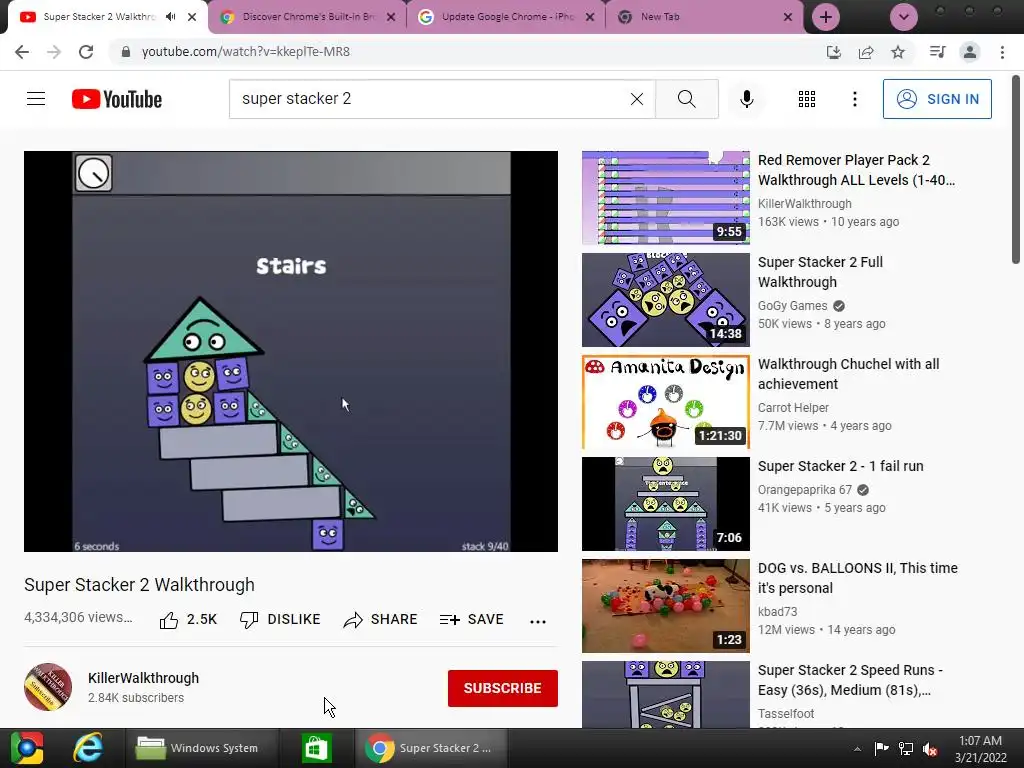This screenshot has height=768, width=1024.
Task: Open the Super Stacker 2 - 1 fail run title
Action: [x=840, y=466]
